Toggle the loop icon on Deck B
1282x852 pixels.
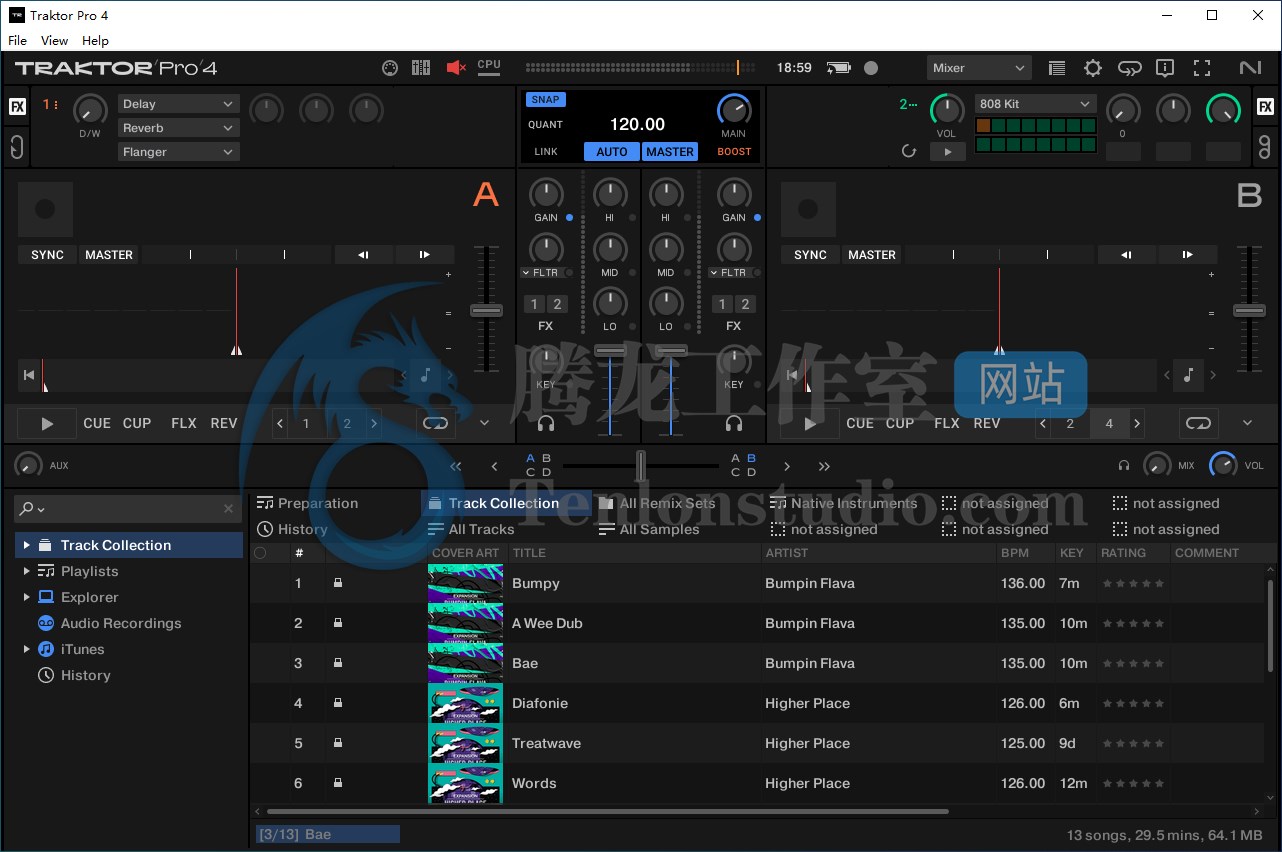1198,424
